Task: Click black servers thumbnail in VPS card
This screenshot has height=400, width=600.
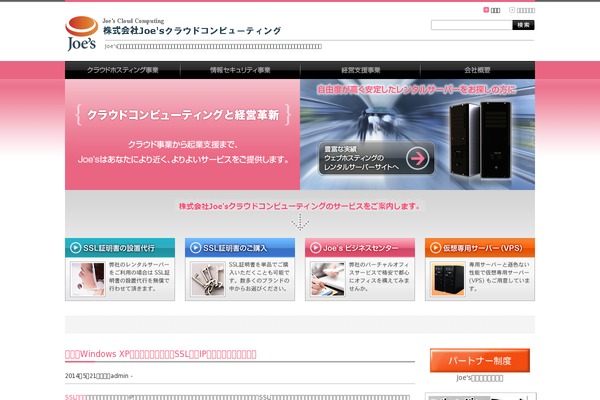Action: click(448, 279)
